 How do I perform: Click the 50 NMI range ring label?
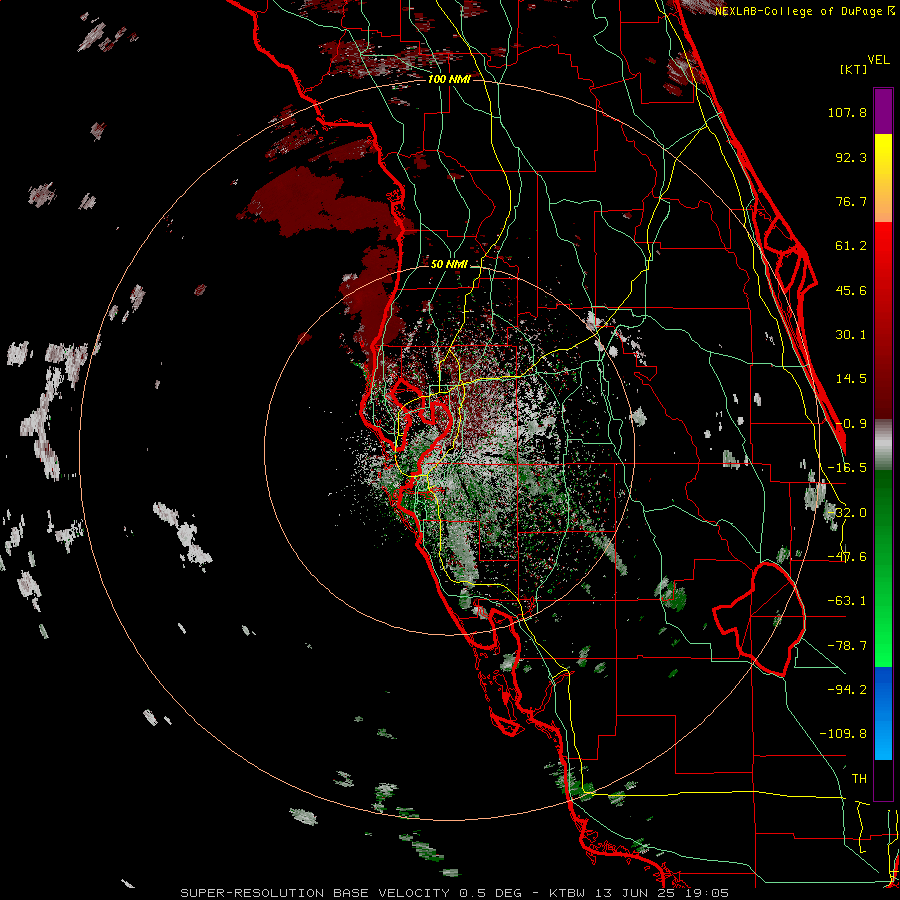tap(449, 264)
